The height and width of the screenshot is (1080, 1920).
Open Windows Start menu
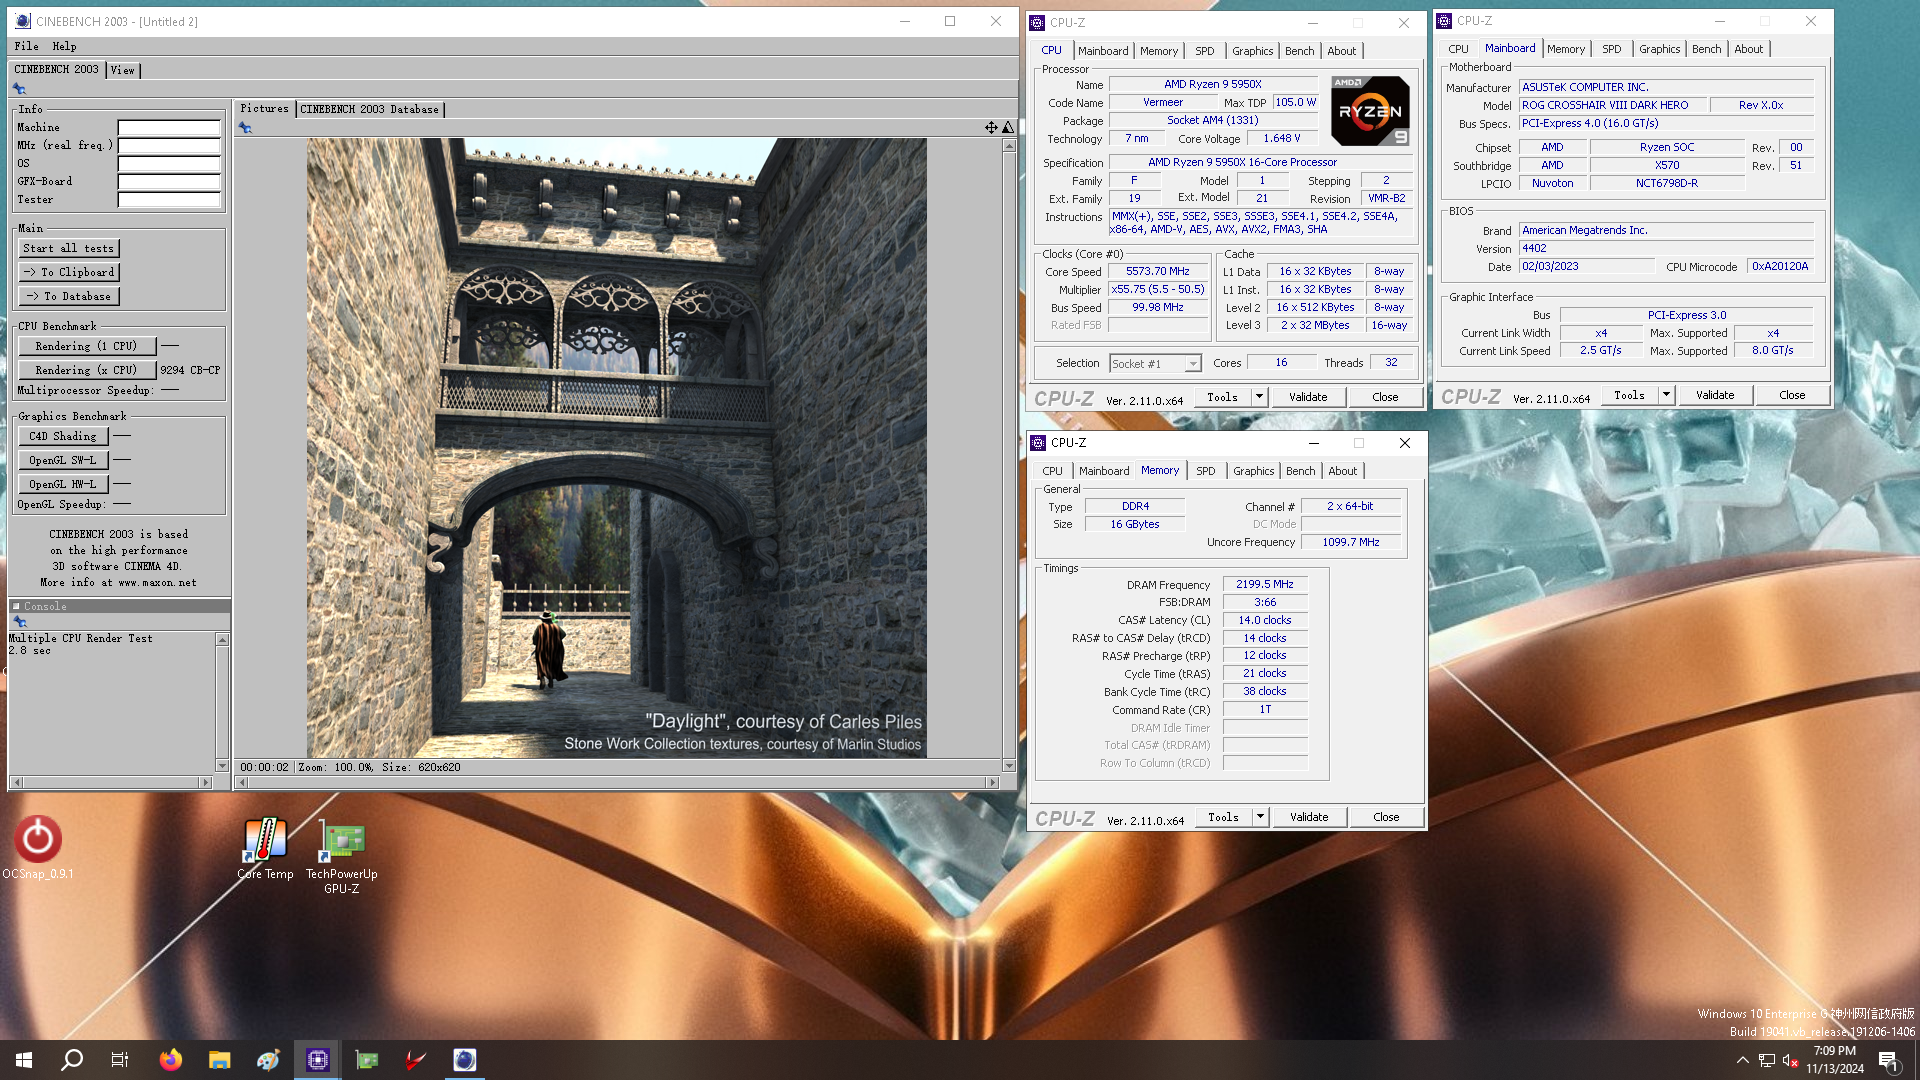point(24,1060)
